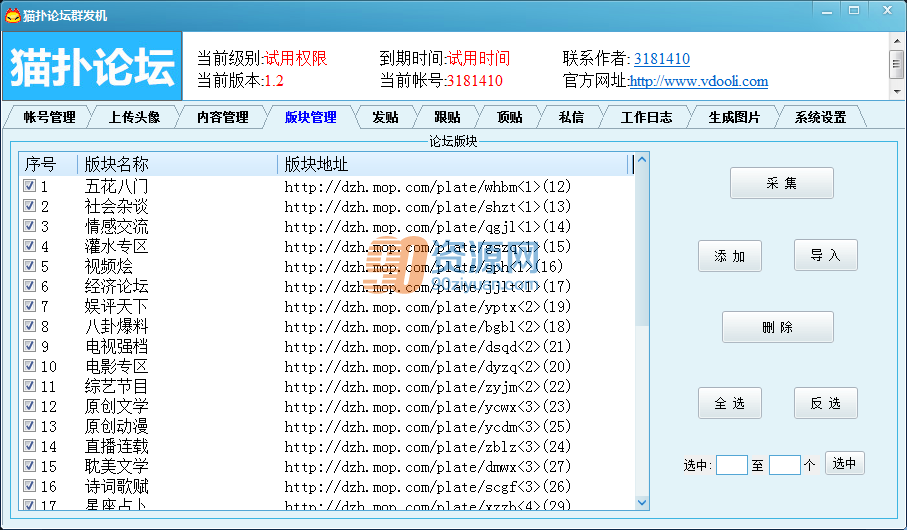Toggle the checkbox for row 15 耽美文学
Screen dimensions: 907x530
pos(30,466)
